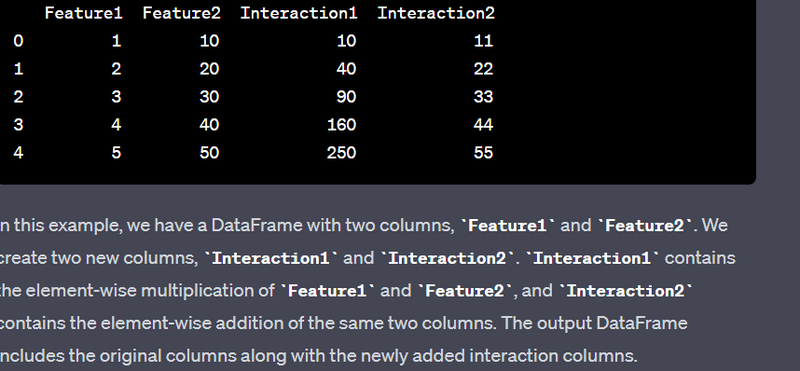Click the value 30 in the Feature2 column
800x371 pixels.
click(209, 96)
